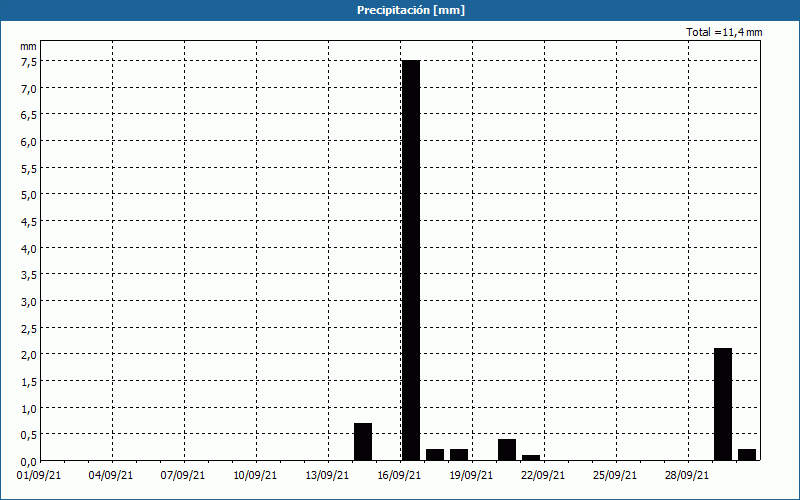Viewport: 800px width, 500px height.
Task: Click the x-axis label 28/09/21
Action: (x=687, y=475)
